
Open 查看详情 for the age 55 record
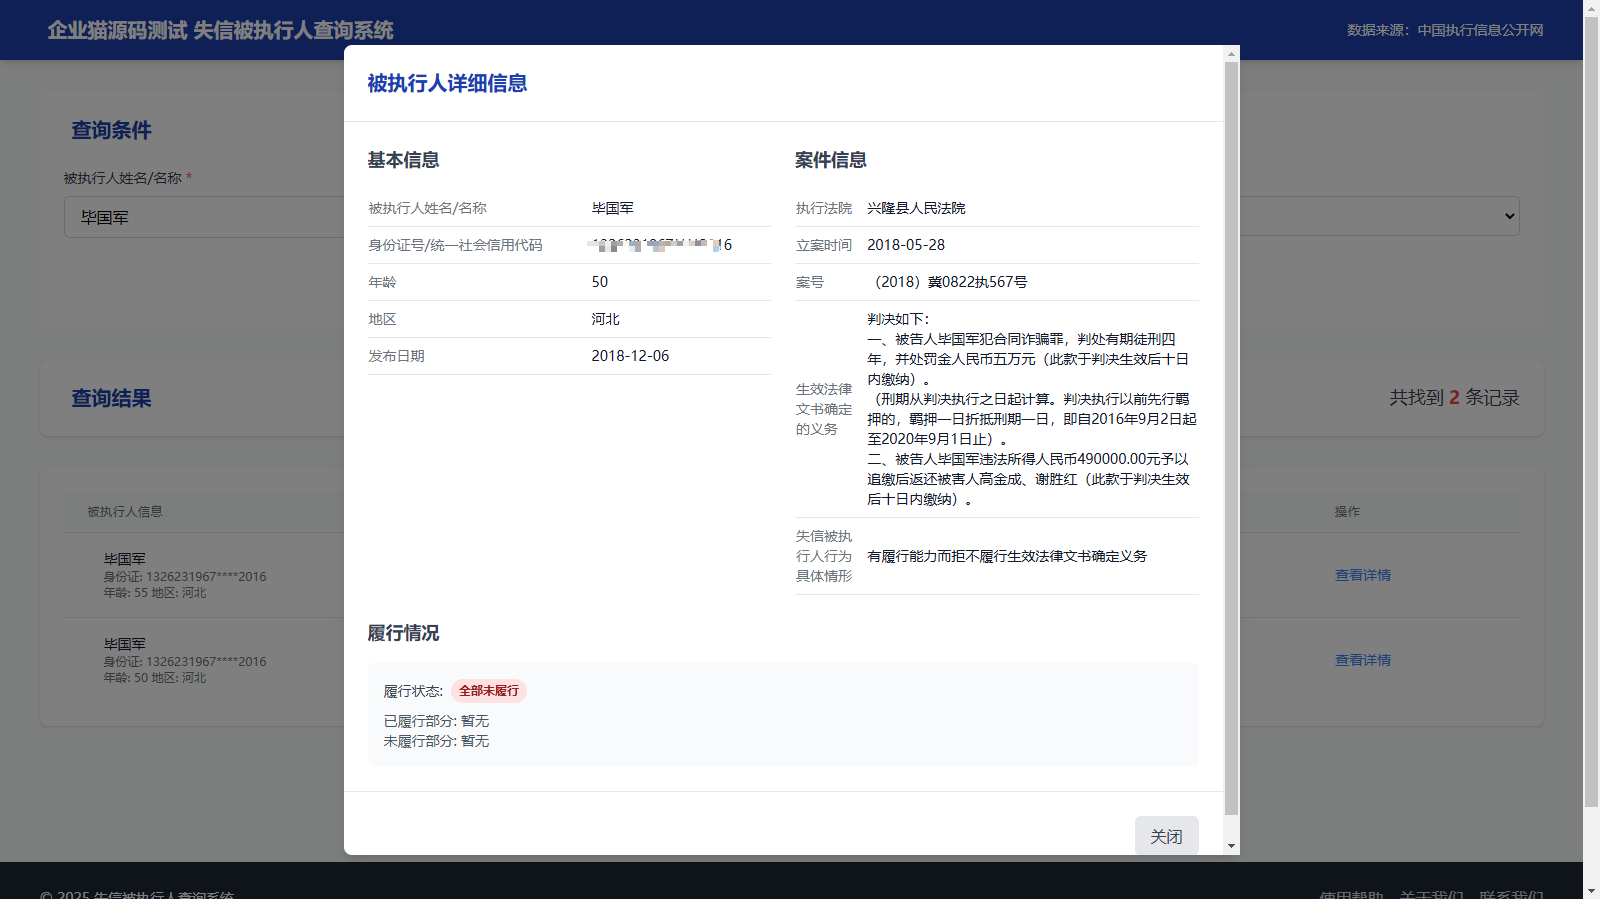click(x=1362, y=575)
